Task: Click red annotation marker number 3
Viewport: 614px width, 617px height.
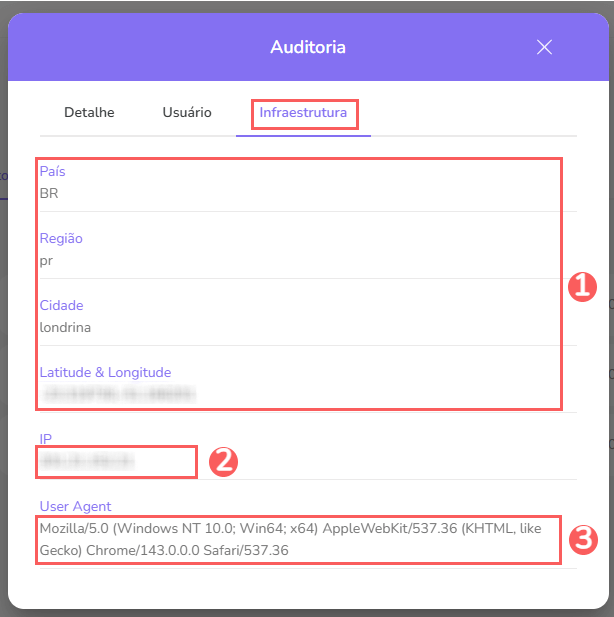Action: 582,540
